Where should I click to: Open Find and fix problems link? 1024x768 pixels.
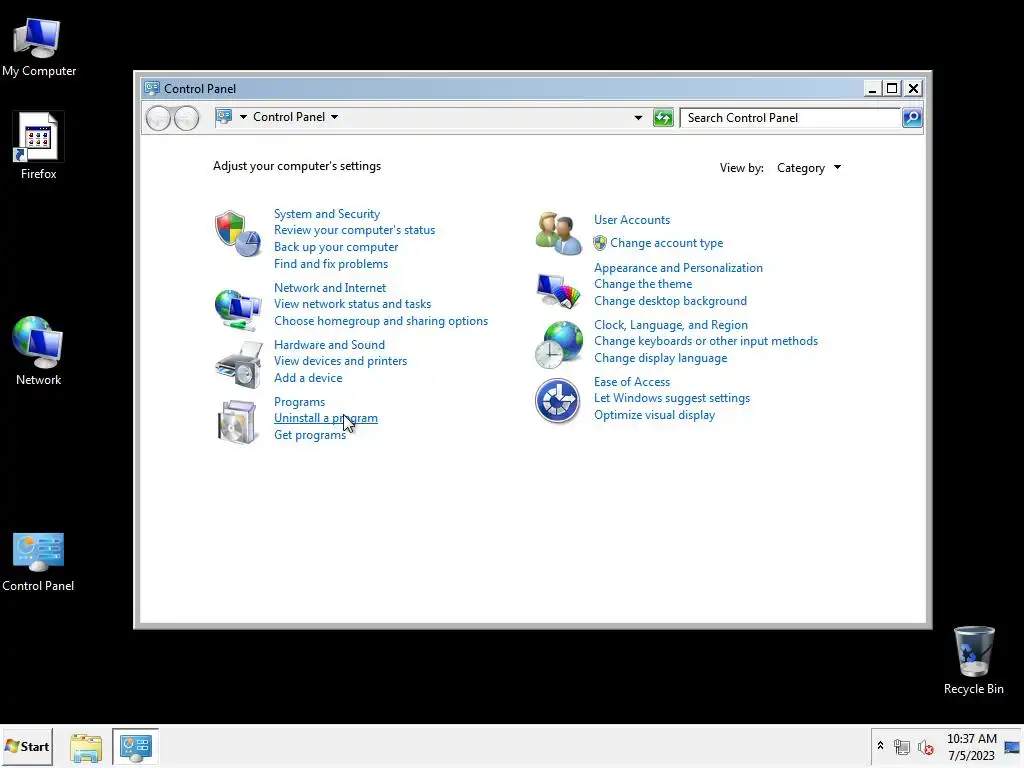click(x=330, y=264)
